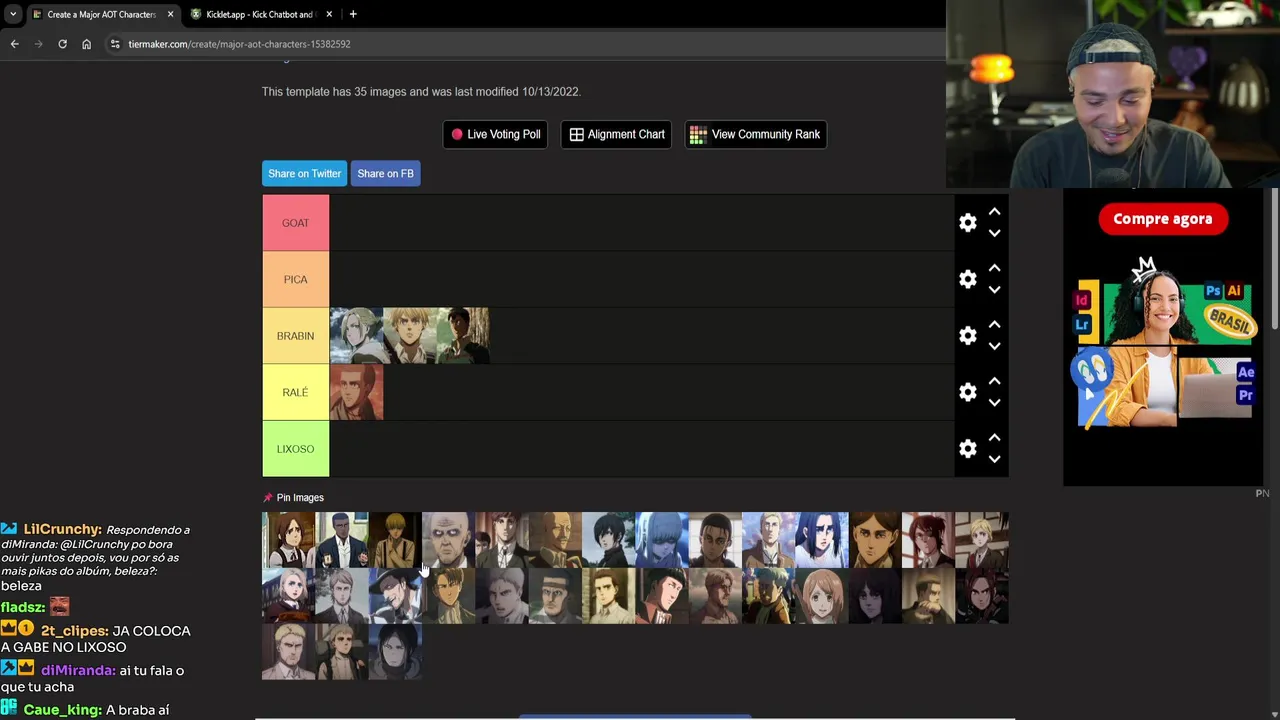1280x720 pixels.
Task: View site information icon in address bar
Action: [x=115, y=44]
